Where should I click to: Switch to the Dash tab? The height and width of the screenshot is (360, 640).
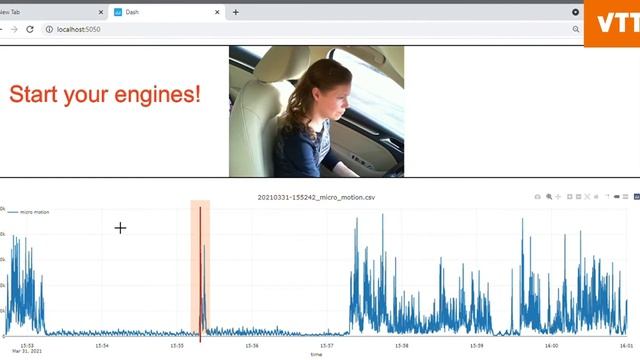coord(167,12)
